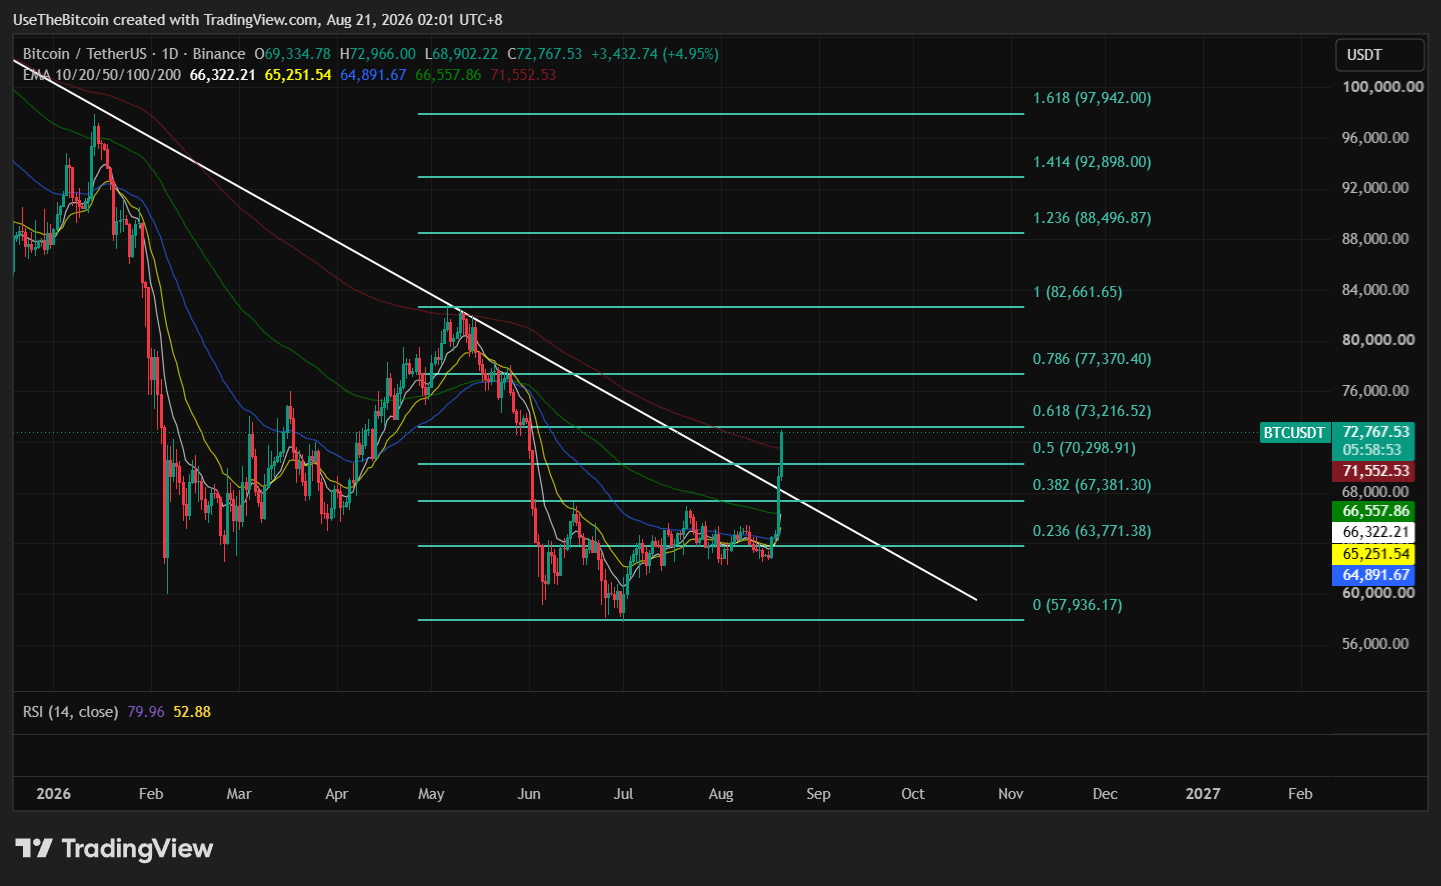Click the low price L68,902.22
The height and width of the screenshot is (886, 1441).
click(x=461, y=54)
